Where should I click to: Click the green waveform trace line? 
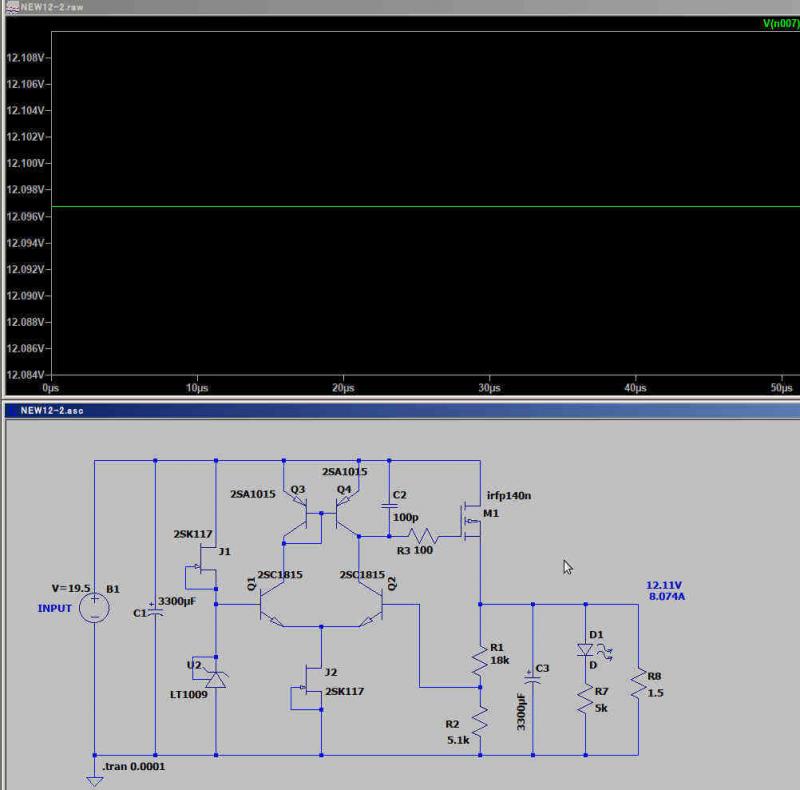click(400, 207)
